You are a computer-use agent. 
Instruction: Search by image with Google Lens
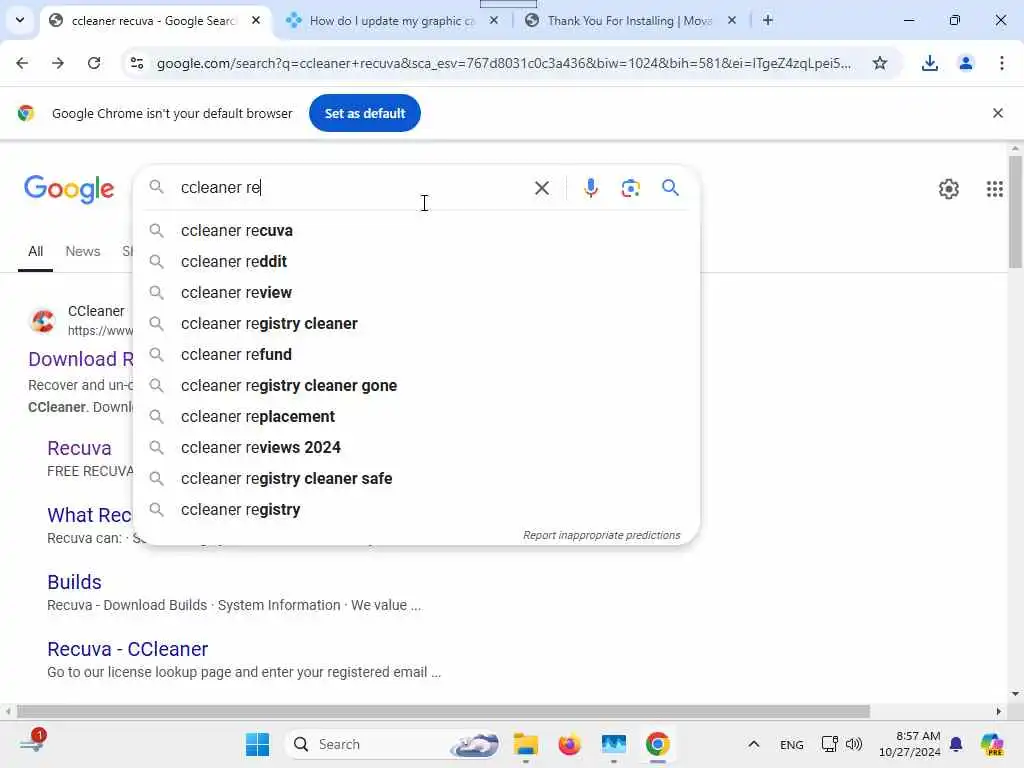(x=630, y=188)
